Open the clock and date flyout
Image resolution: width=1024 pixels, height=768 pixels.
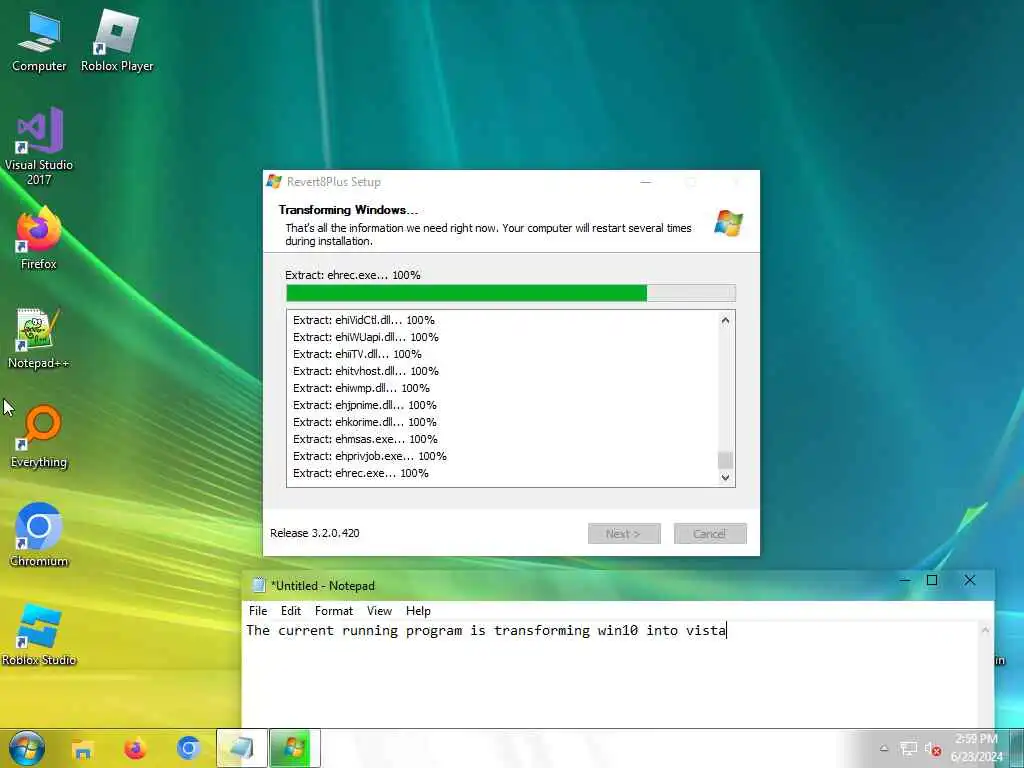[x=977, y=748]
